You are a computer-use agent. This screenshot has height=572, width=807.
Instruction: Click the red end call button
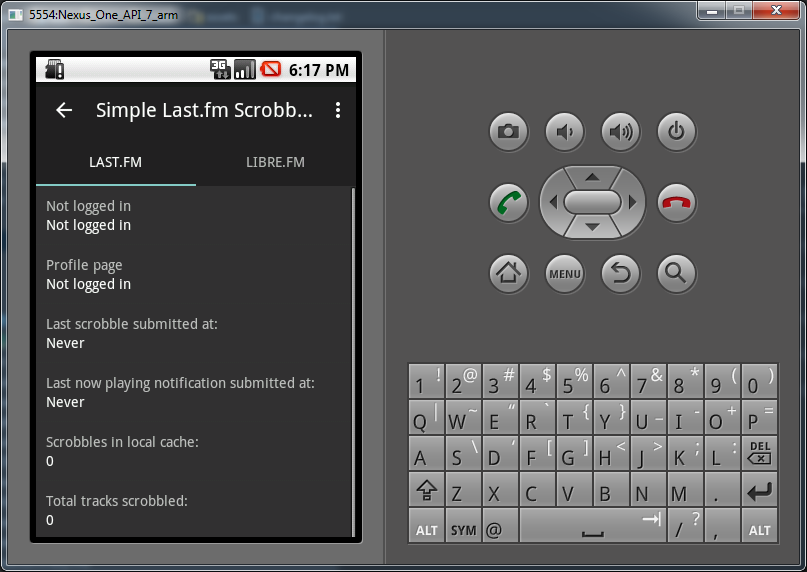(677, 202)
